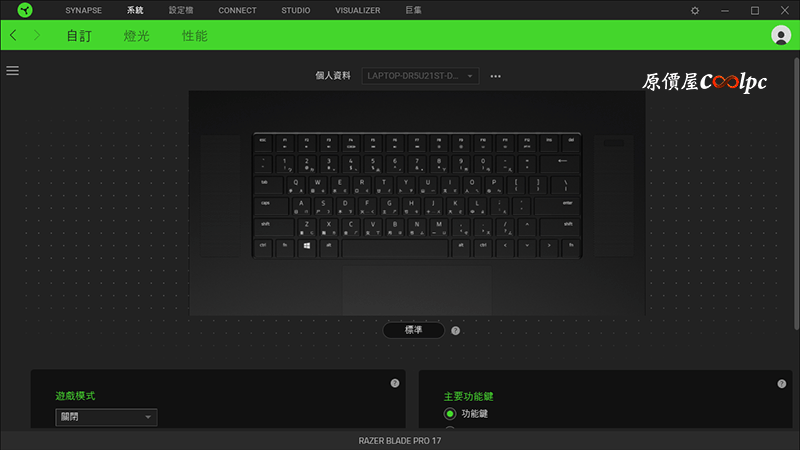Image resolution: width=800 pixels, height=450 pixels.
Task: Open the 設定檔 tab
Action: [181, 10]
